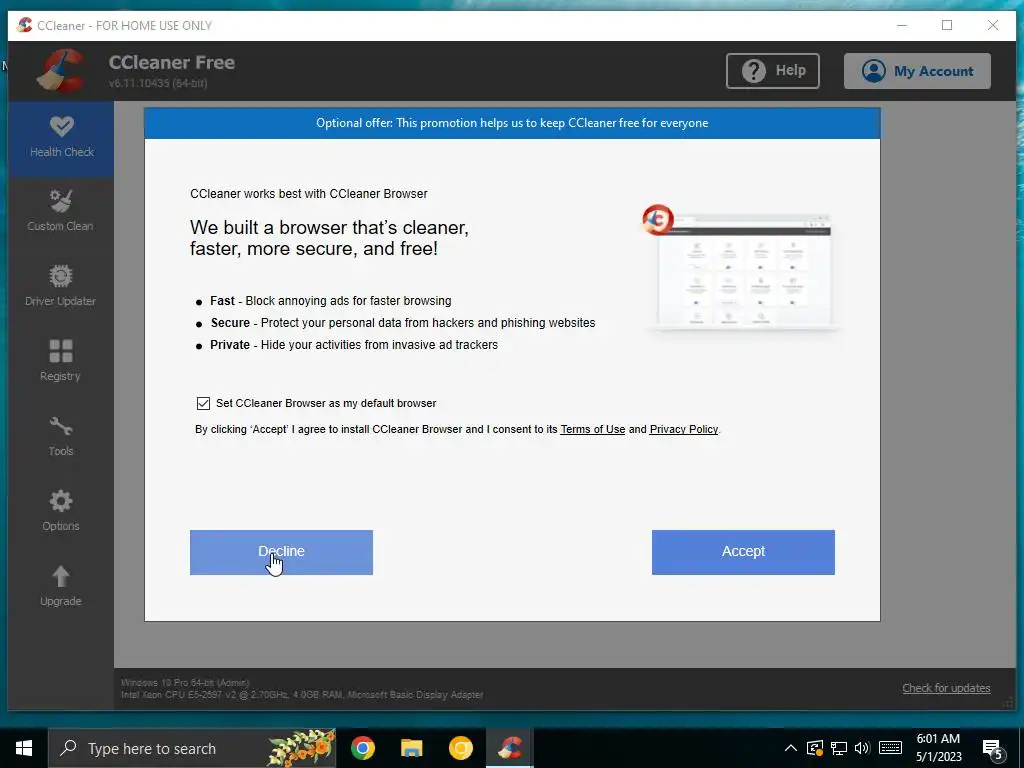Show hidden system tray icons

(x=790, y=748)
